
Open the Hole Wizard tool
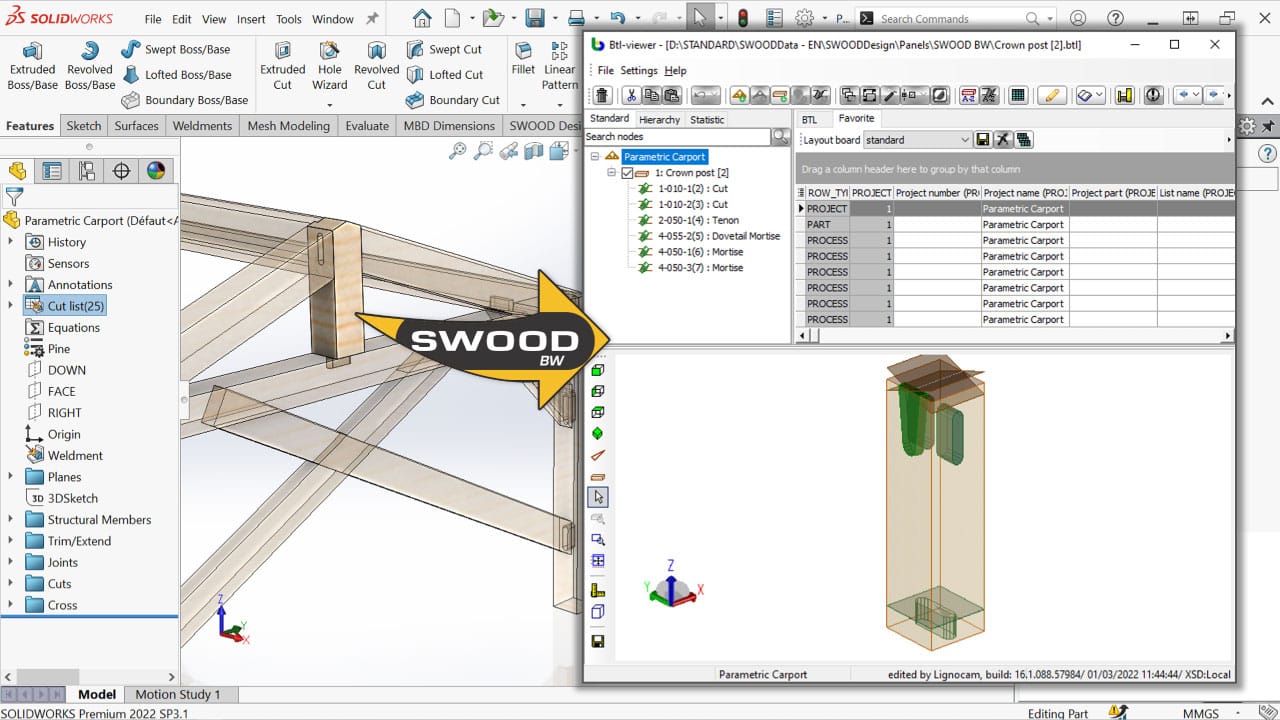329,67
